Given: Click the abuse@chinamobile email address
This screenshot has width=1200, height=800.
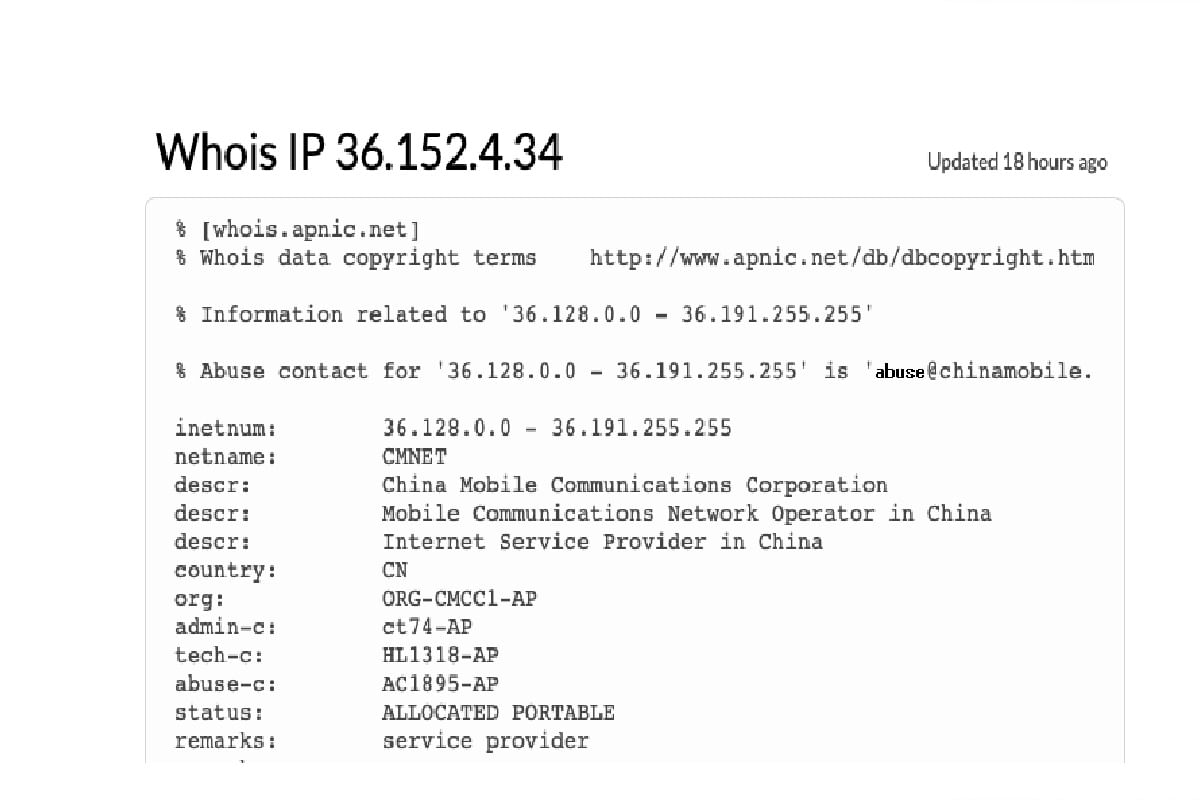Looking at the screenshot, I should click(983, 372).
